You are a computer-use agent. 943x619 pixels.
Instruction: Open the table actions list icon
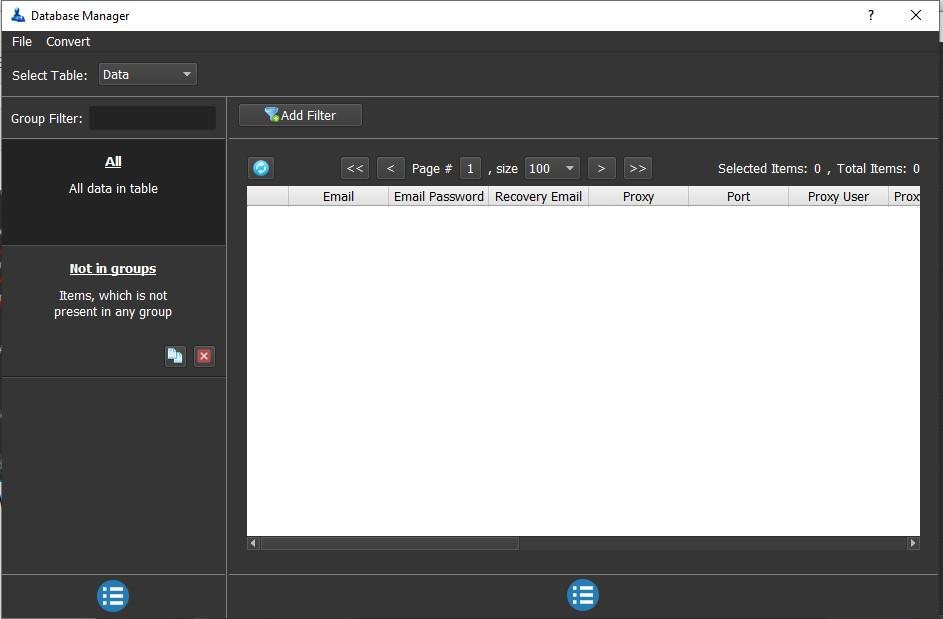[x=583, y=595]
